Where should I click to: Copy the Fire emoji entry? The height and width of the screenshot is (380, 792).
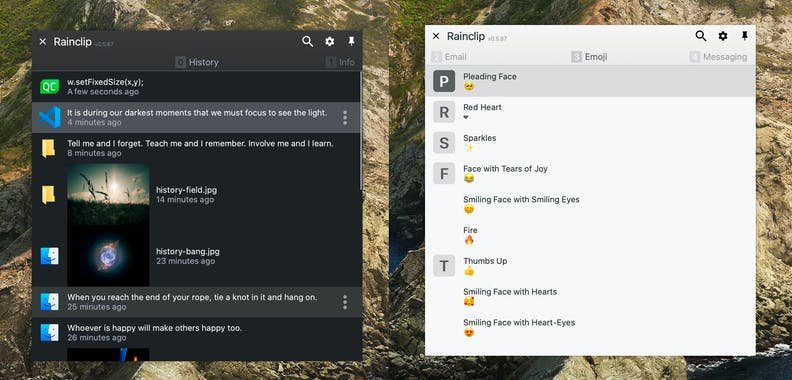[x=590, y=235]
